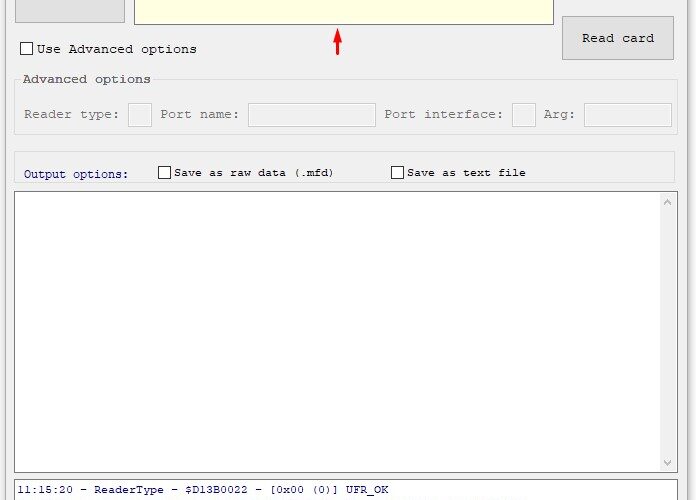Click the gray button left of yellow box
Image resolution: width=696 pixels, height=500 pixels.
[x=70, y=11]
